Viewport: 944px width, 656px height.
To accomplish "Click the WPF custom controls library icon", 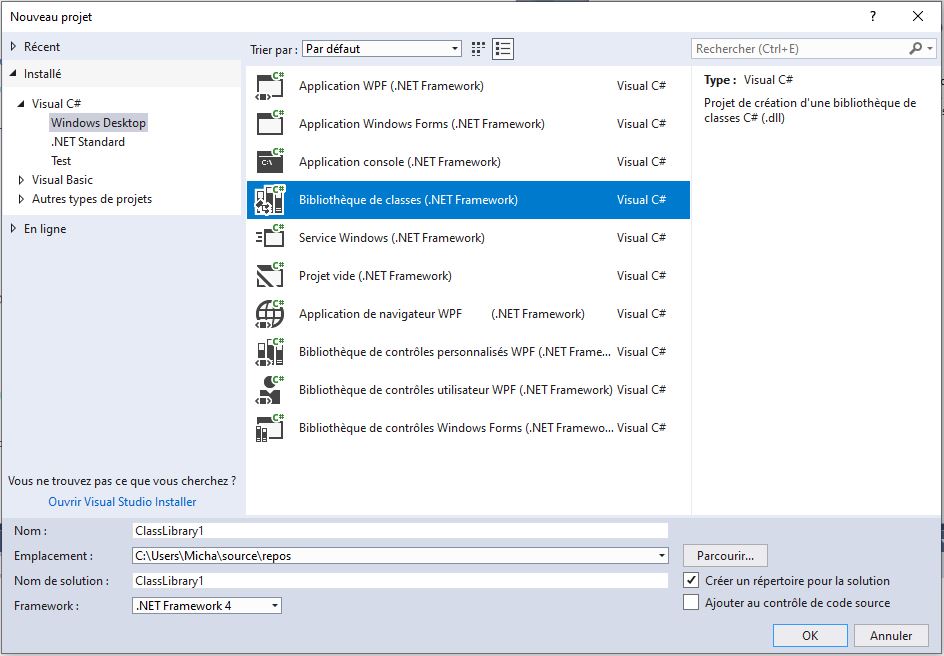I will coord(270,351).
